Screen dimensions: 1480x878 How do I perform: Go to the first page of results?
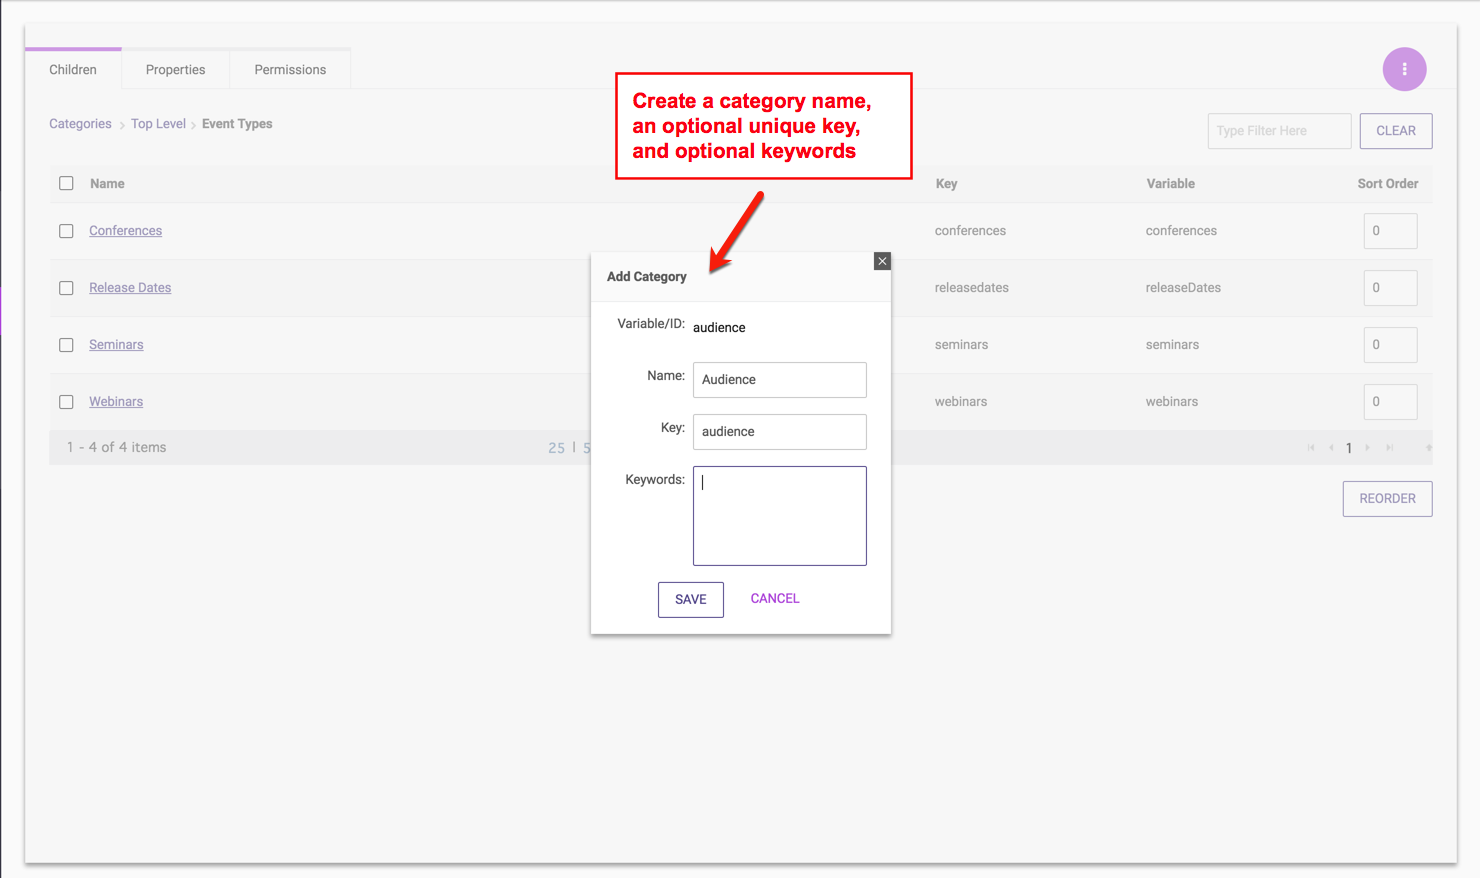[x=1311, y=448]
